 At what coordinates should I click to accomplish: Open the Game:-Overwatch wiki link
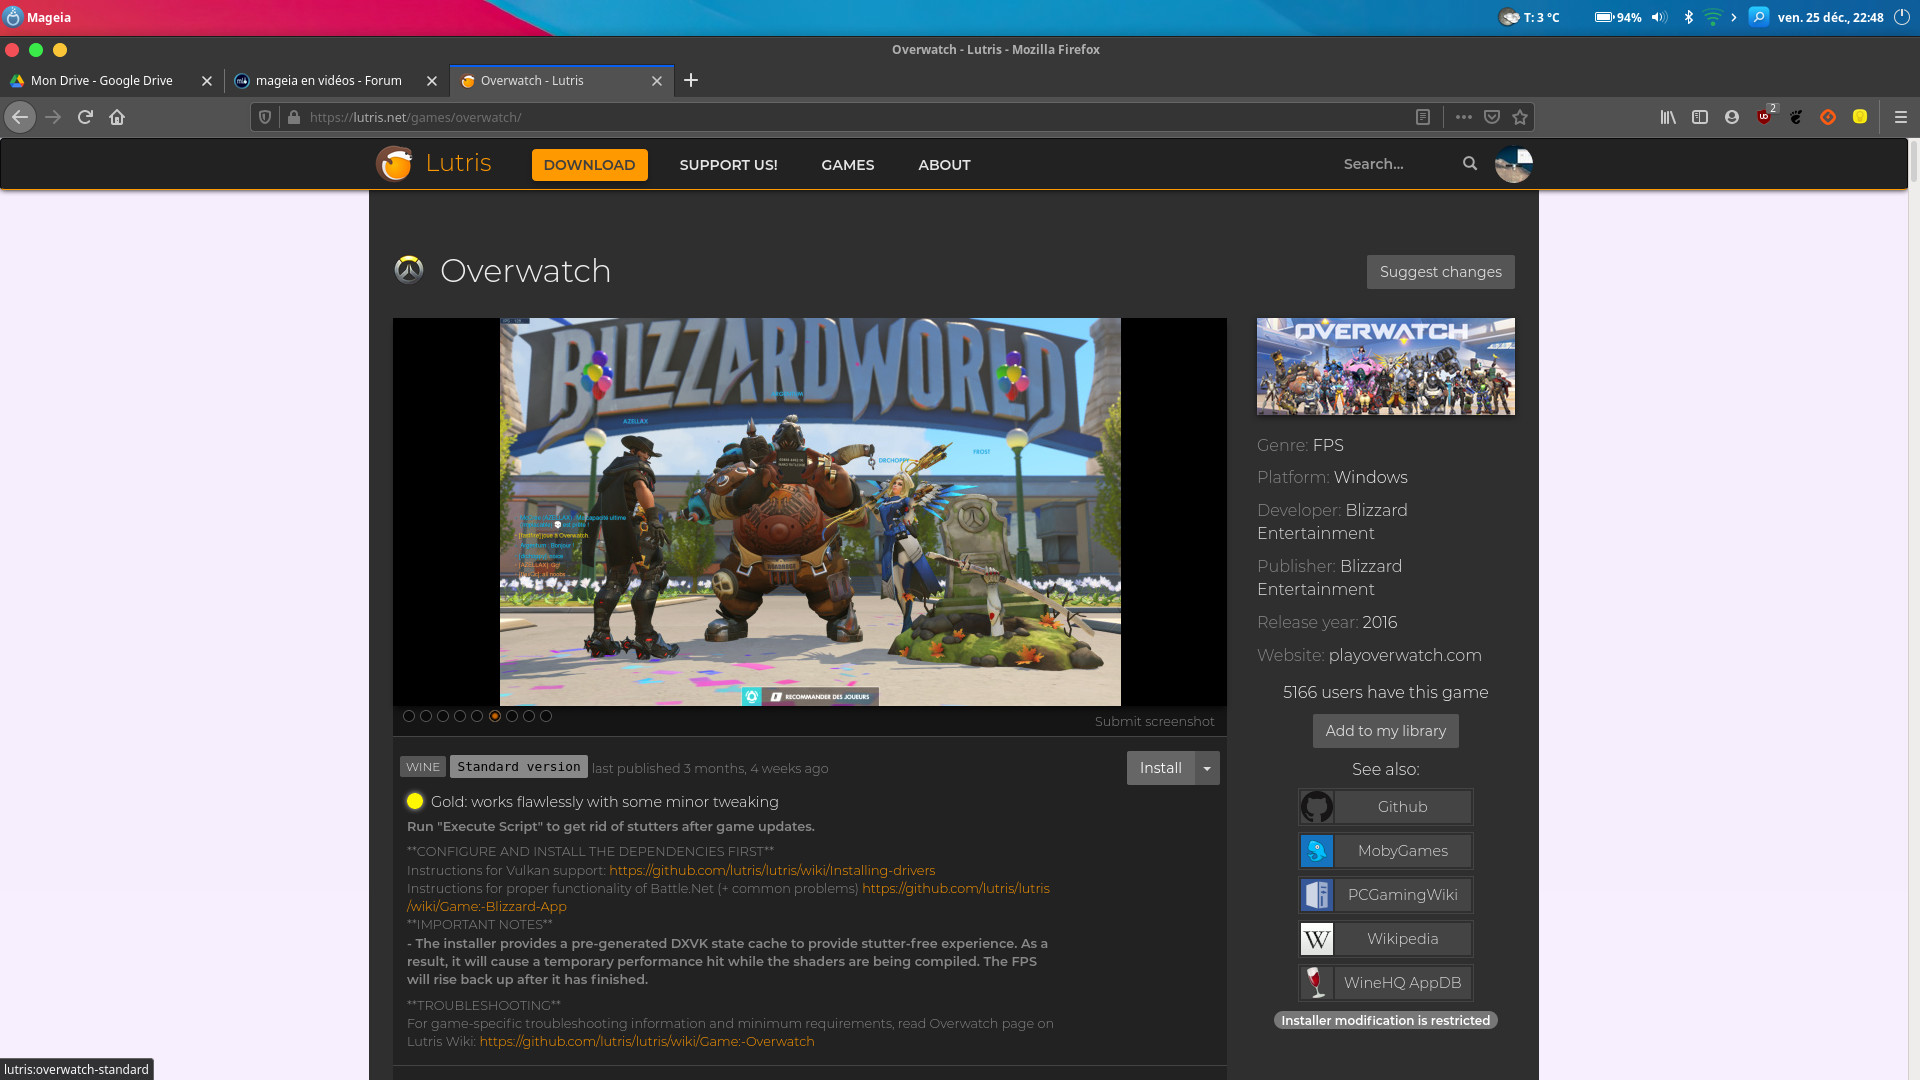click(647, 1041)
